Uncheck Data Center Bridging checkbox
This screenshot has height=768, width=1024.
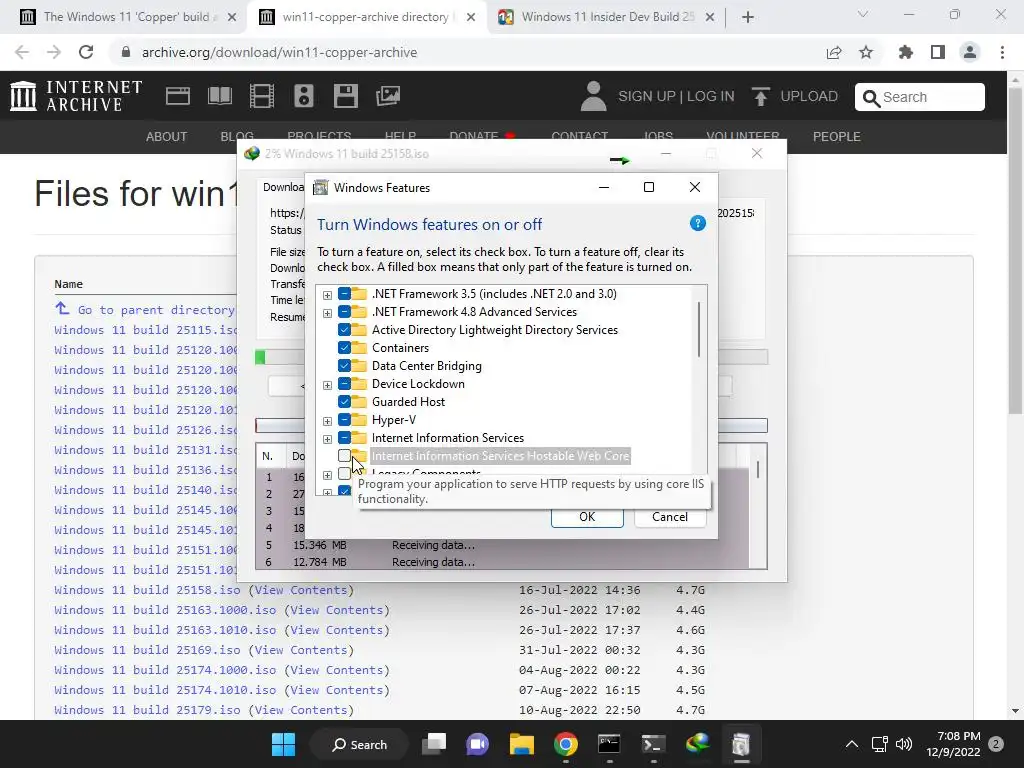(x=344, y=366)
